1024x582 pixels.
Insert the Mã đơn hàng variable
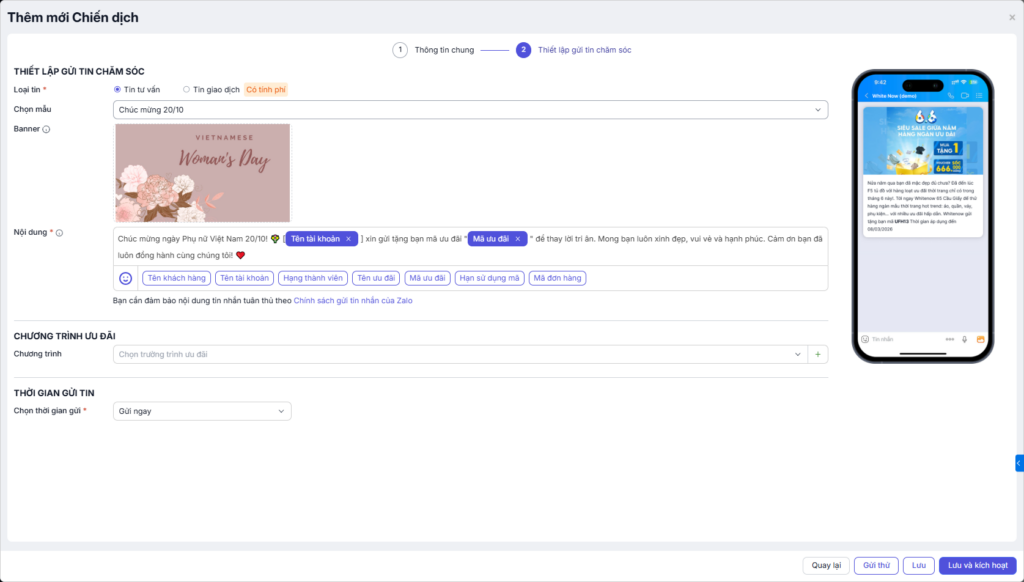(x=557, y=278)
